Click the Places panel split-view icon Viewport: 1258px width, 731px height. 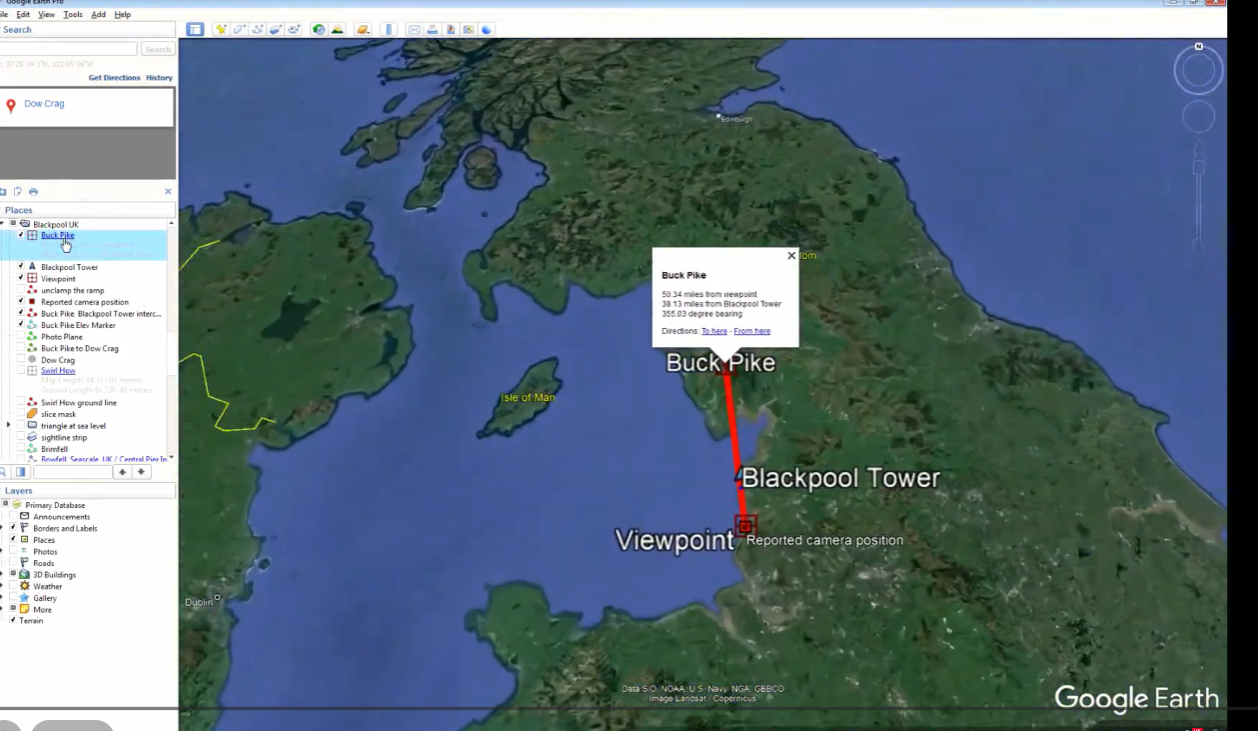coord(21,472)
